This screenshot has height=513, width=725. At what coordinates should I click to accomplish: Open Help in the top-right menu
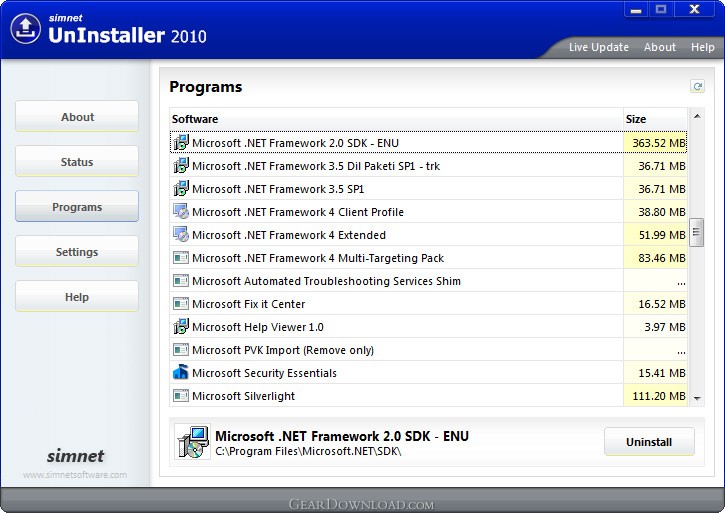703,47
